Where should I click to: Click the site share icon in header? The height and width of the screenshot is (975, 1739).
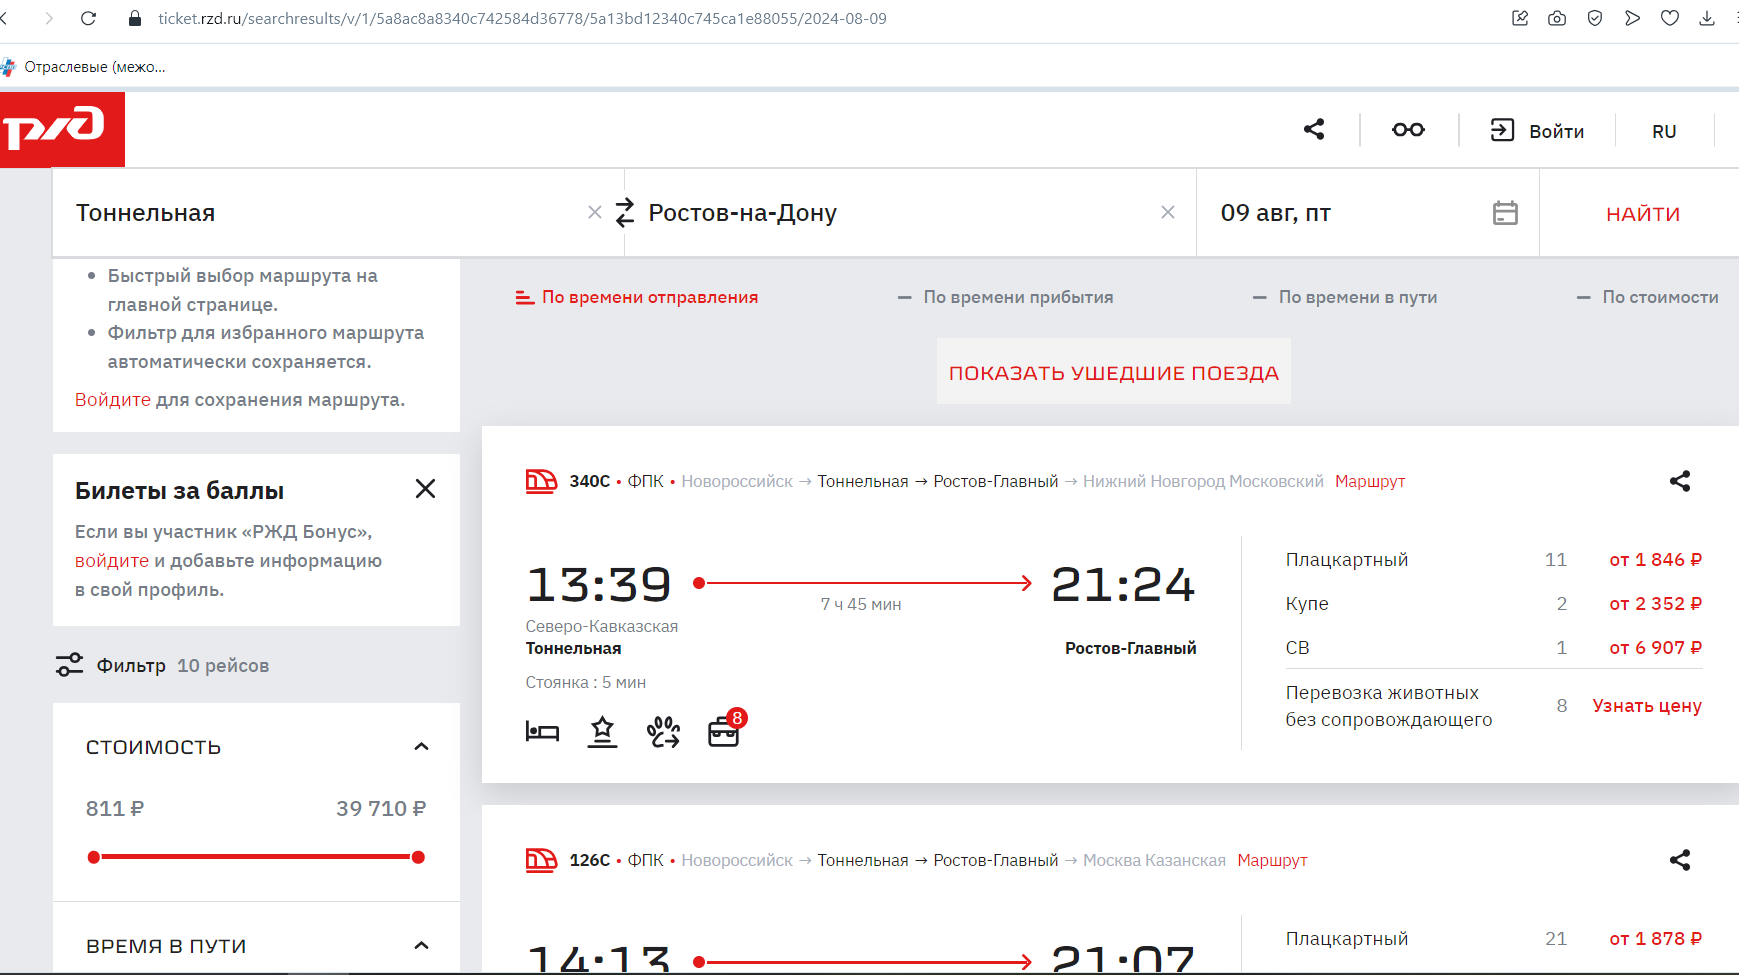[1314, 129]
